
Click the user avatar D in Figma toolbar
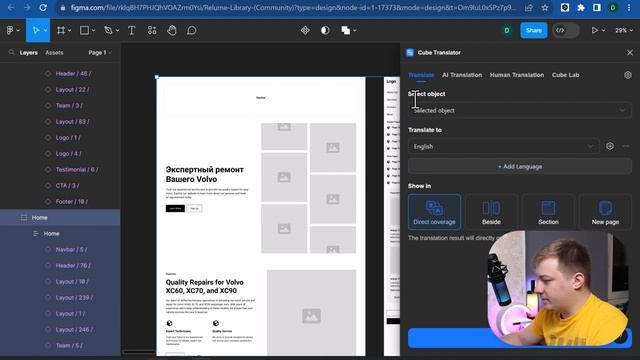[x=507, y=30]
